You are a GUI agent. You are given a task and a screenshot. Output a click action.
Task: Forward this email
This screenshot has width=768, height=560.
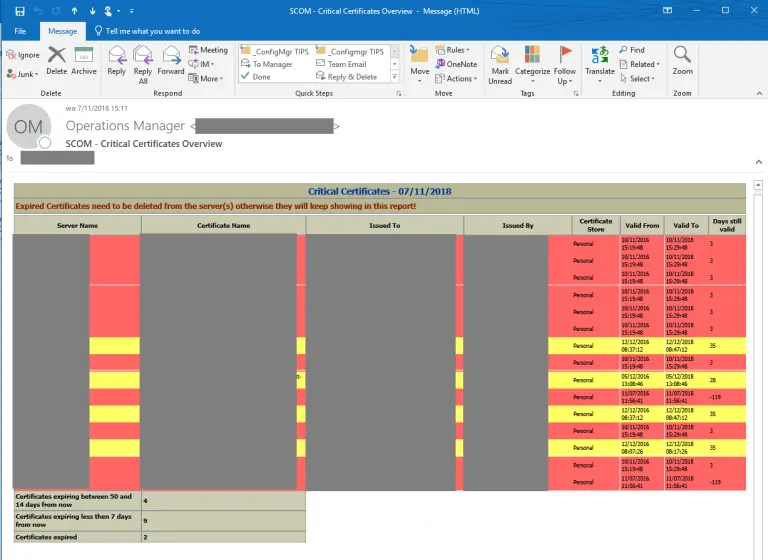point(171,59)
